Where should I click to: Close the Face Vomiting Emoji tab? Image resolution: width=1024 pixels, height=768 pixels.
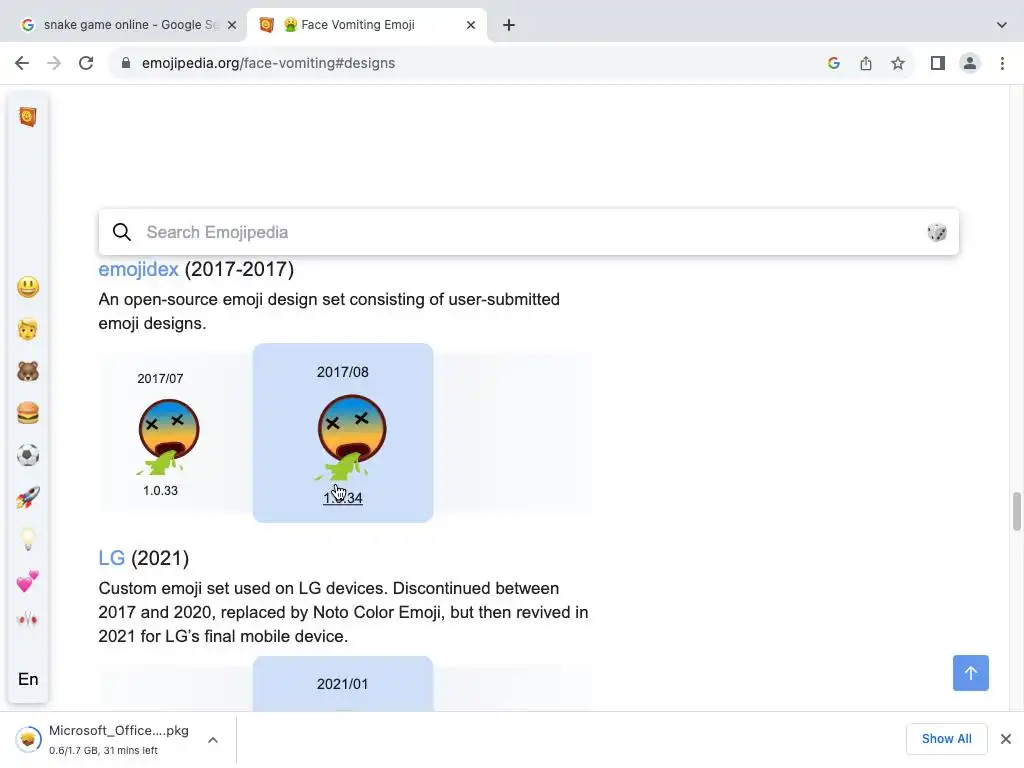(471, 25)
